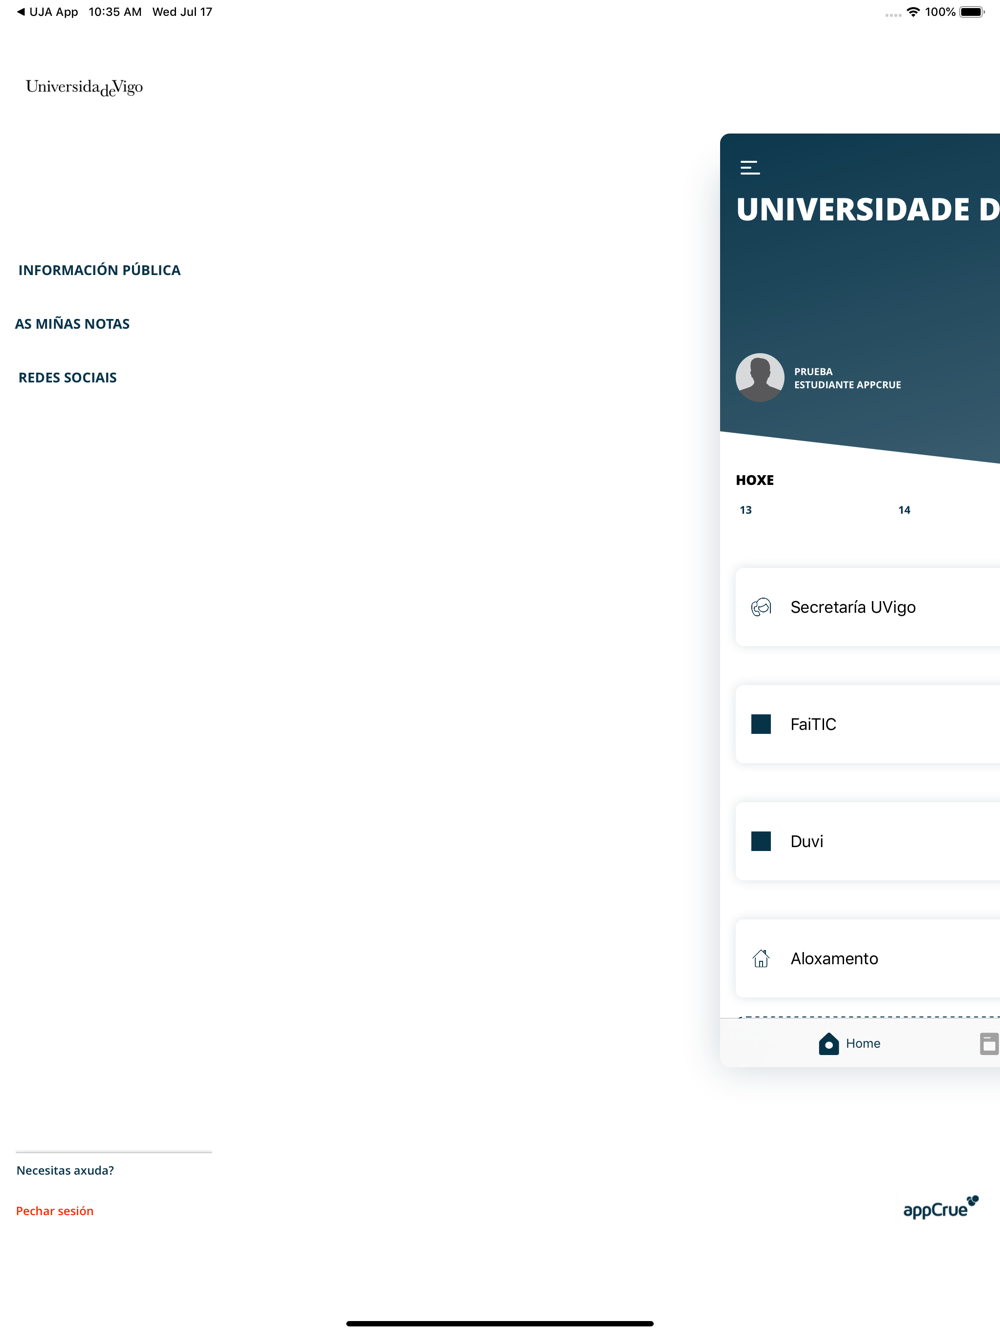The width and height of the screenshot is (1000, 1334).
Task: Click Pechar sesión to log out
Action: (55, 1211)
